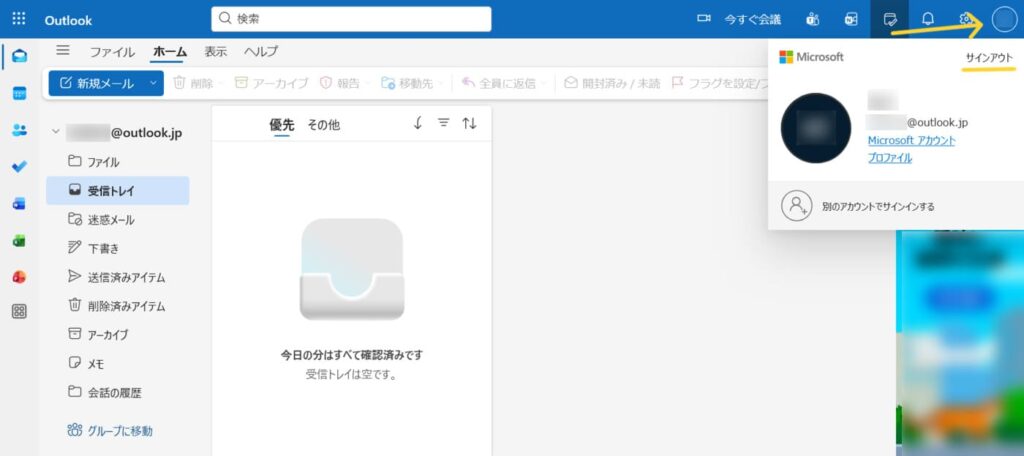Open the Outlook send-to-OneNote header icon
Screen dimensions: 1024x456
coord(851,20)
